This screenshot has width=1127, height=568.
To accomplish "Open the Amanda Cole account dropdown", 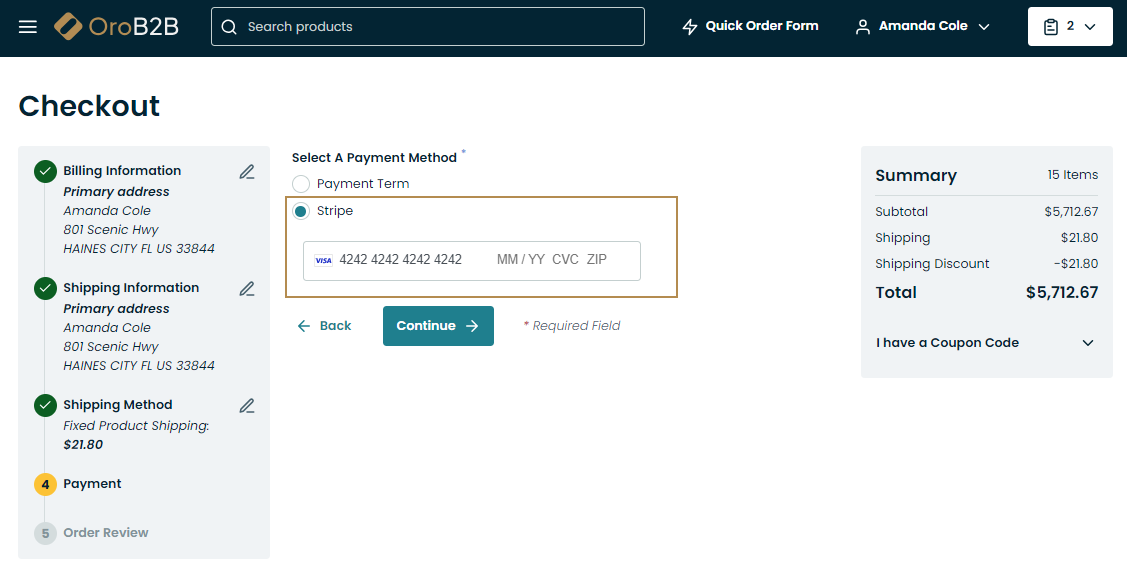I will tap(922, 27).
